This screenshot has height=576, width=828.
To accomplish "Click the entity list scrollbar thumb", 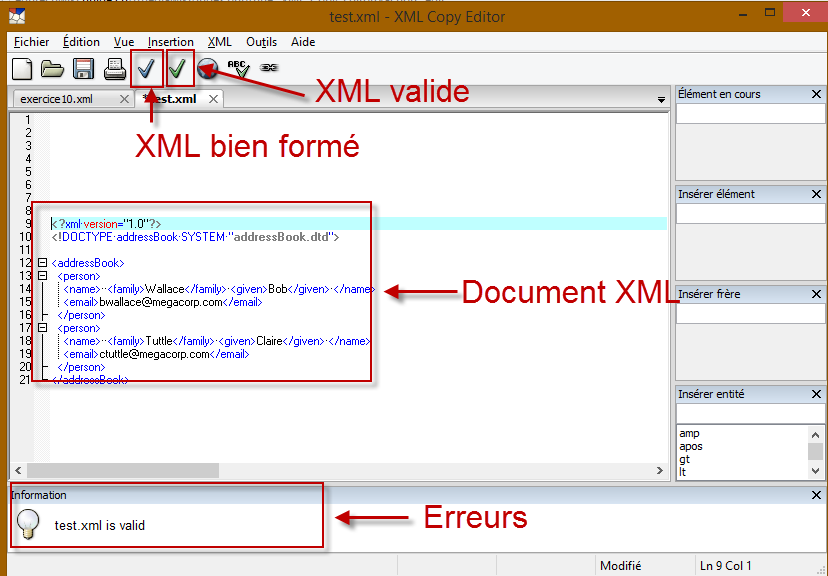I will (815, 451).
